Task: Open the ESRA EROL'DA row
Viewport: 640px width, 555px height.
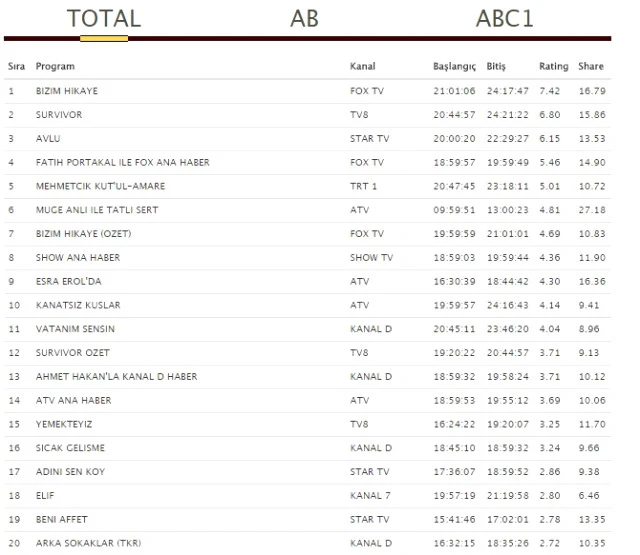Action: [x=70, y=281]
